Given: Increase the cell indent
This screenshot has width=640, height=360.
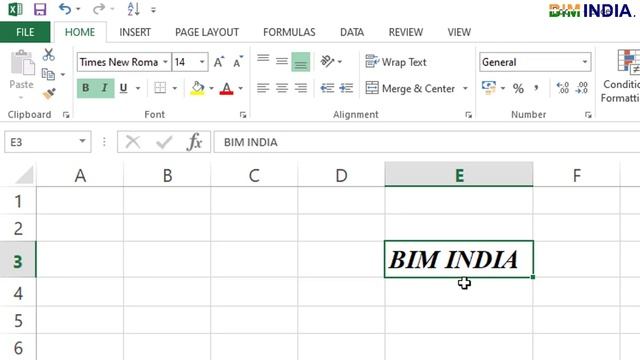Looking at the screenshot, I should point(346,88).
